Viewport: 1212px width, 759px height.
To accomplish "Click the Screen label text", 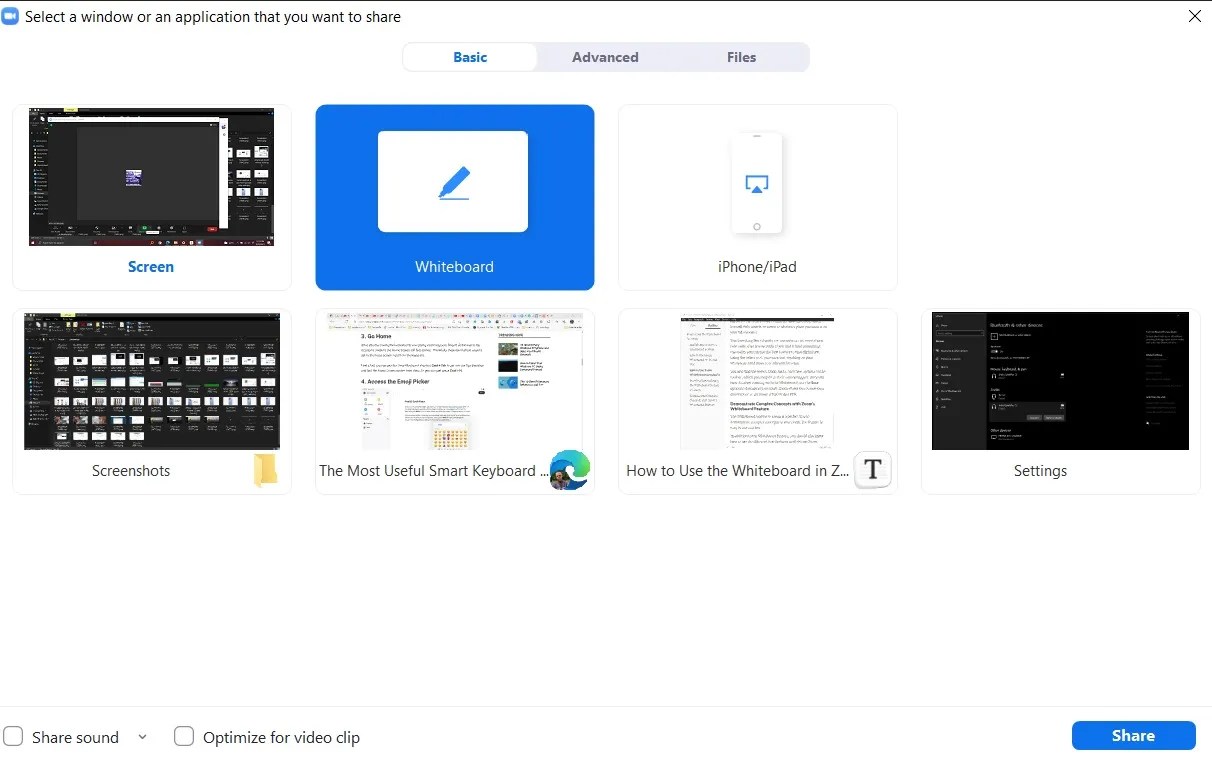I will click(x=151, y=267).
